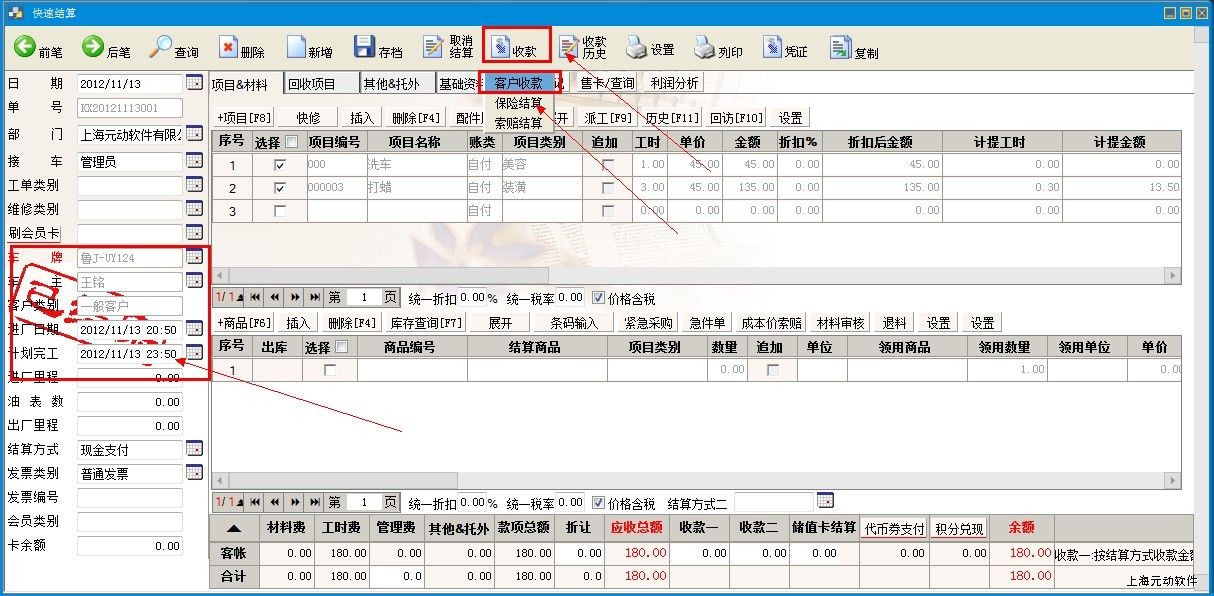The height and width of the screenshot is (596, 1214).
Task: Click the 后笔 next record icon
Action: pos(93,46)
